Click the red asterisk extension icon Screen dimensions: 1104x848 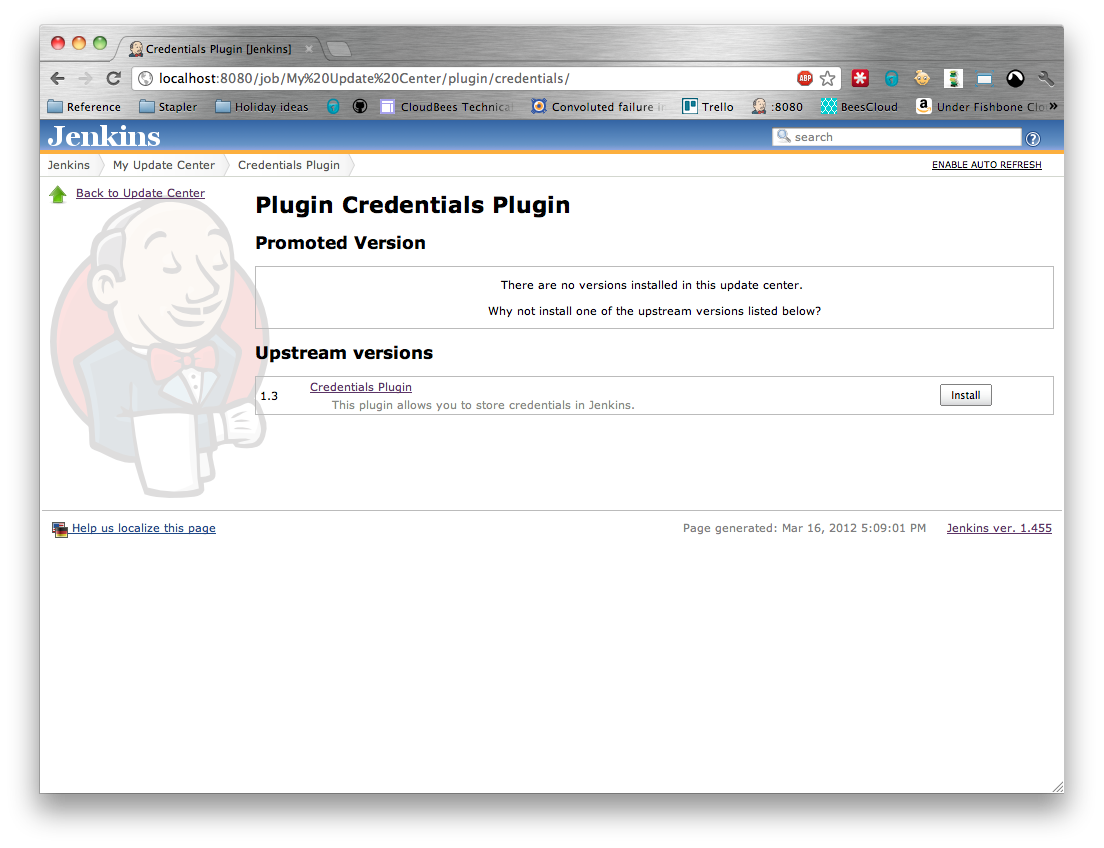click(860, 78)
